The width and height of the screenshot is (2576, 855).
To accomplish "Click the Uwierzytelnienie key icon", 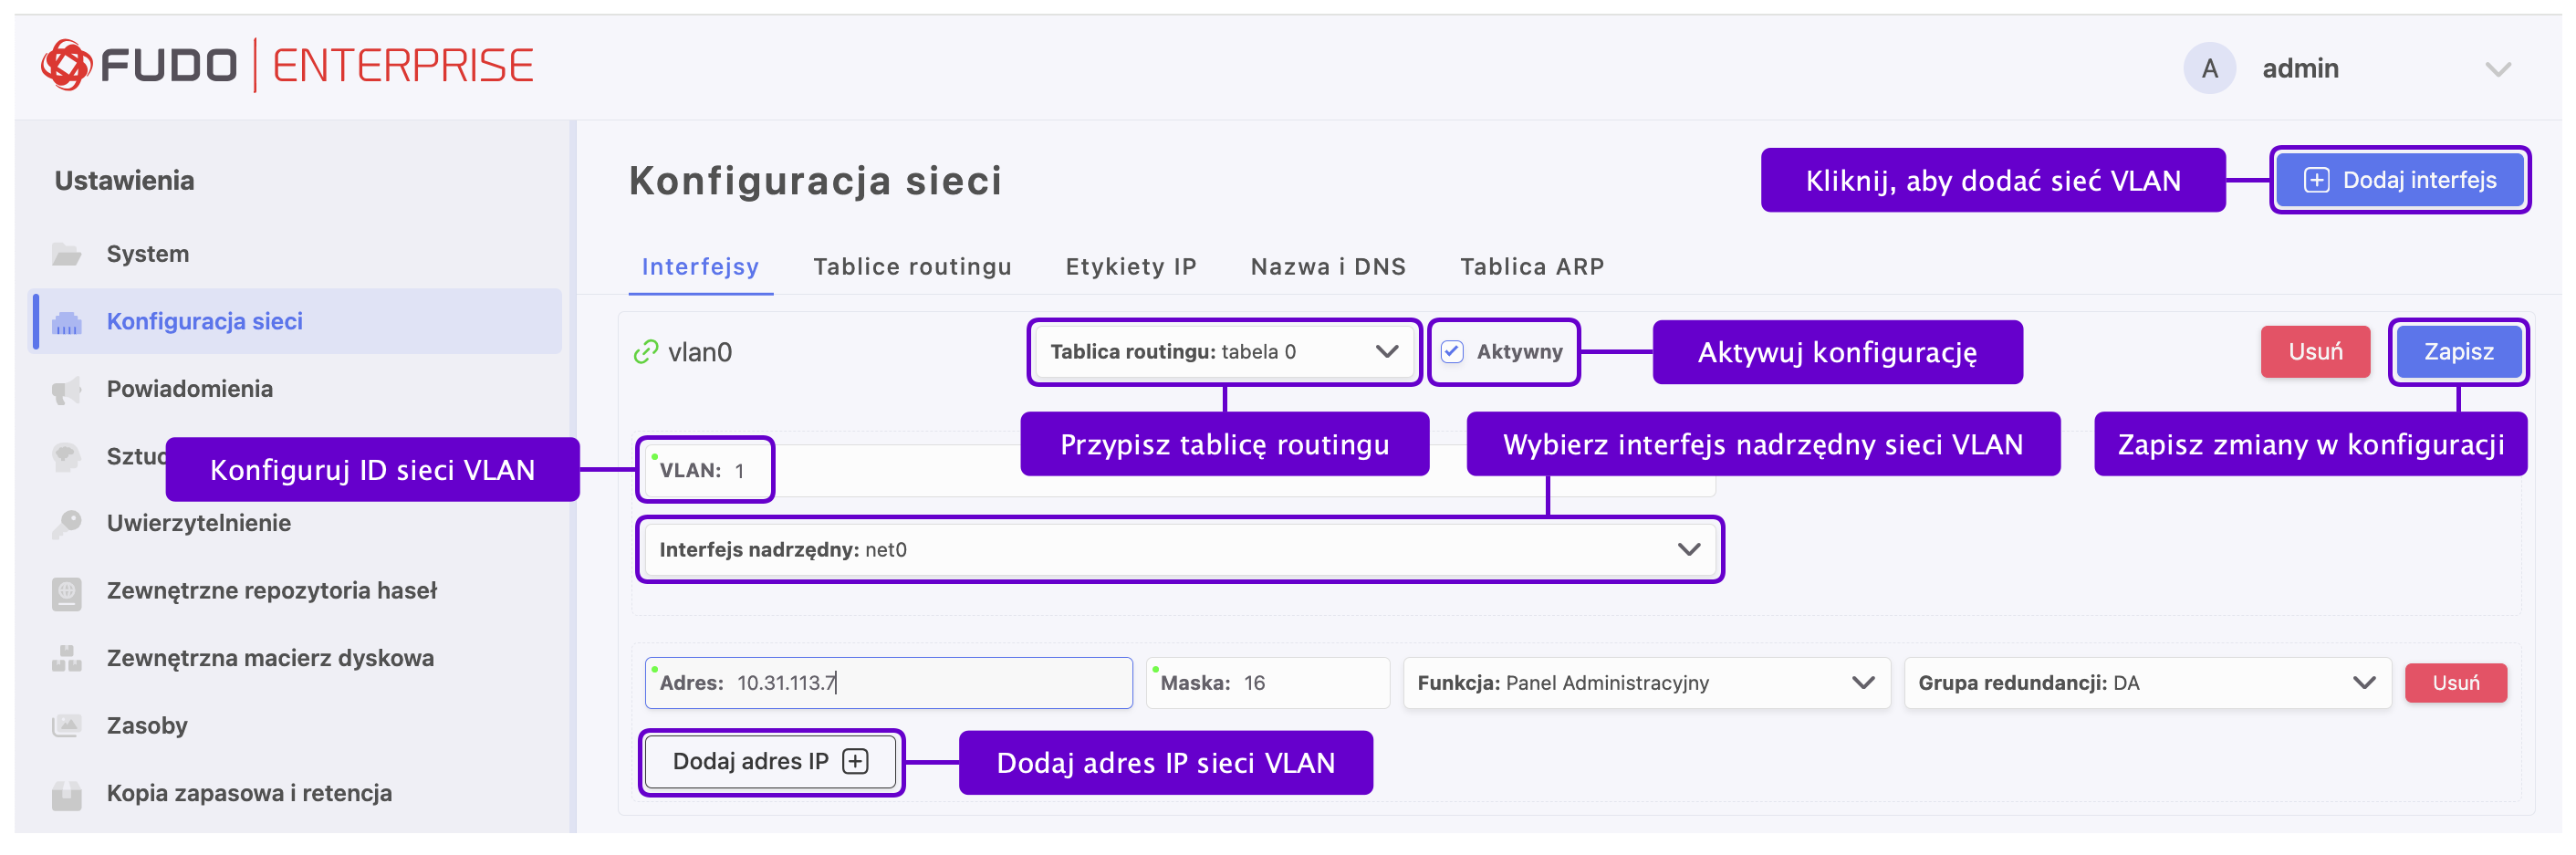I will [67, 523].
